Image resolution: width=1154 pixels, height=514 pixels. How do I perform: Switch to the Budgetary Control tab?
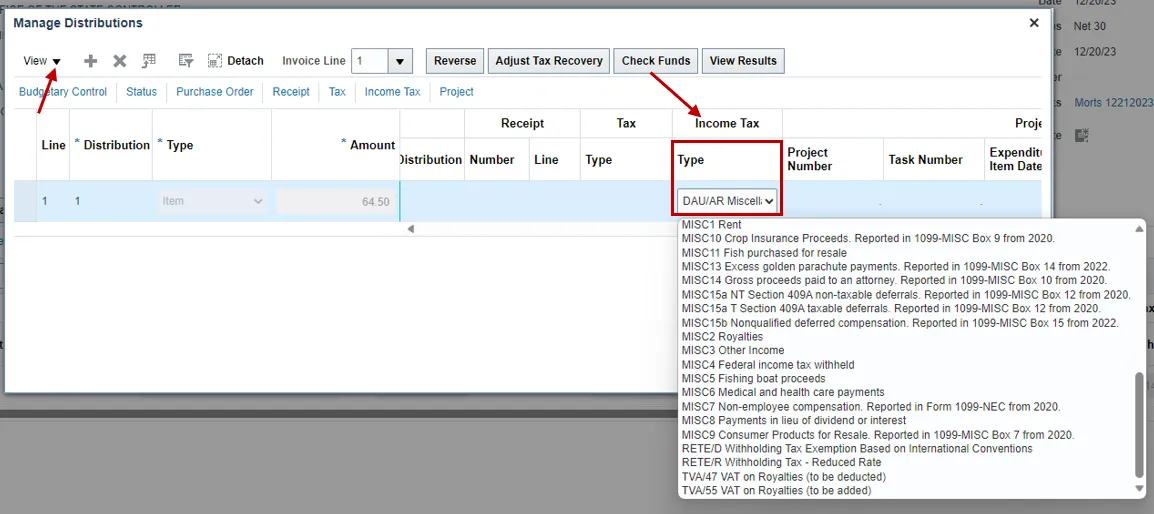(63, 92)
